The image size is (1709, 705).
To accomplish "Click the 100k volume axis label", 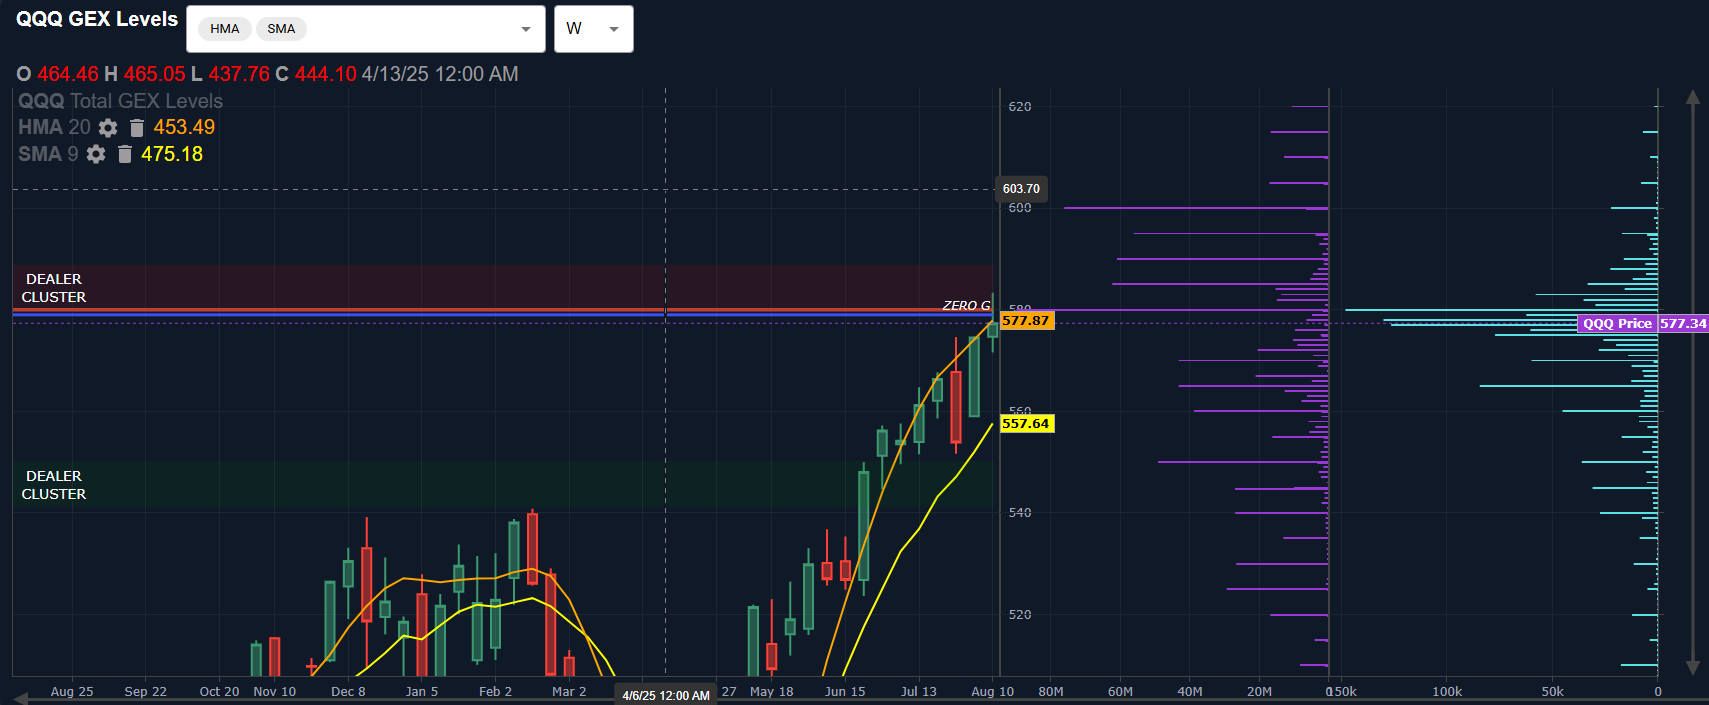I will (x=1447, y=691).
